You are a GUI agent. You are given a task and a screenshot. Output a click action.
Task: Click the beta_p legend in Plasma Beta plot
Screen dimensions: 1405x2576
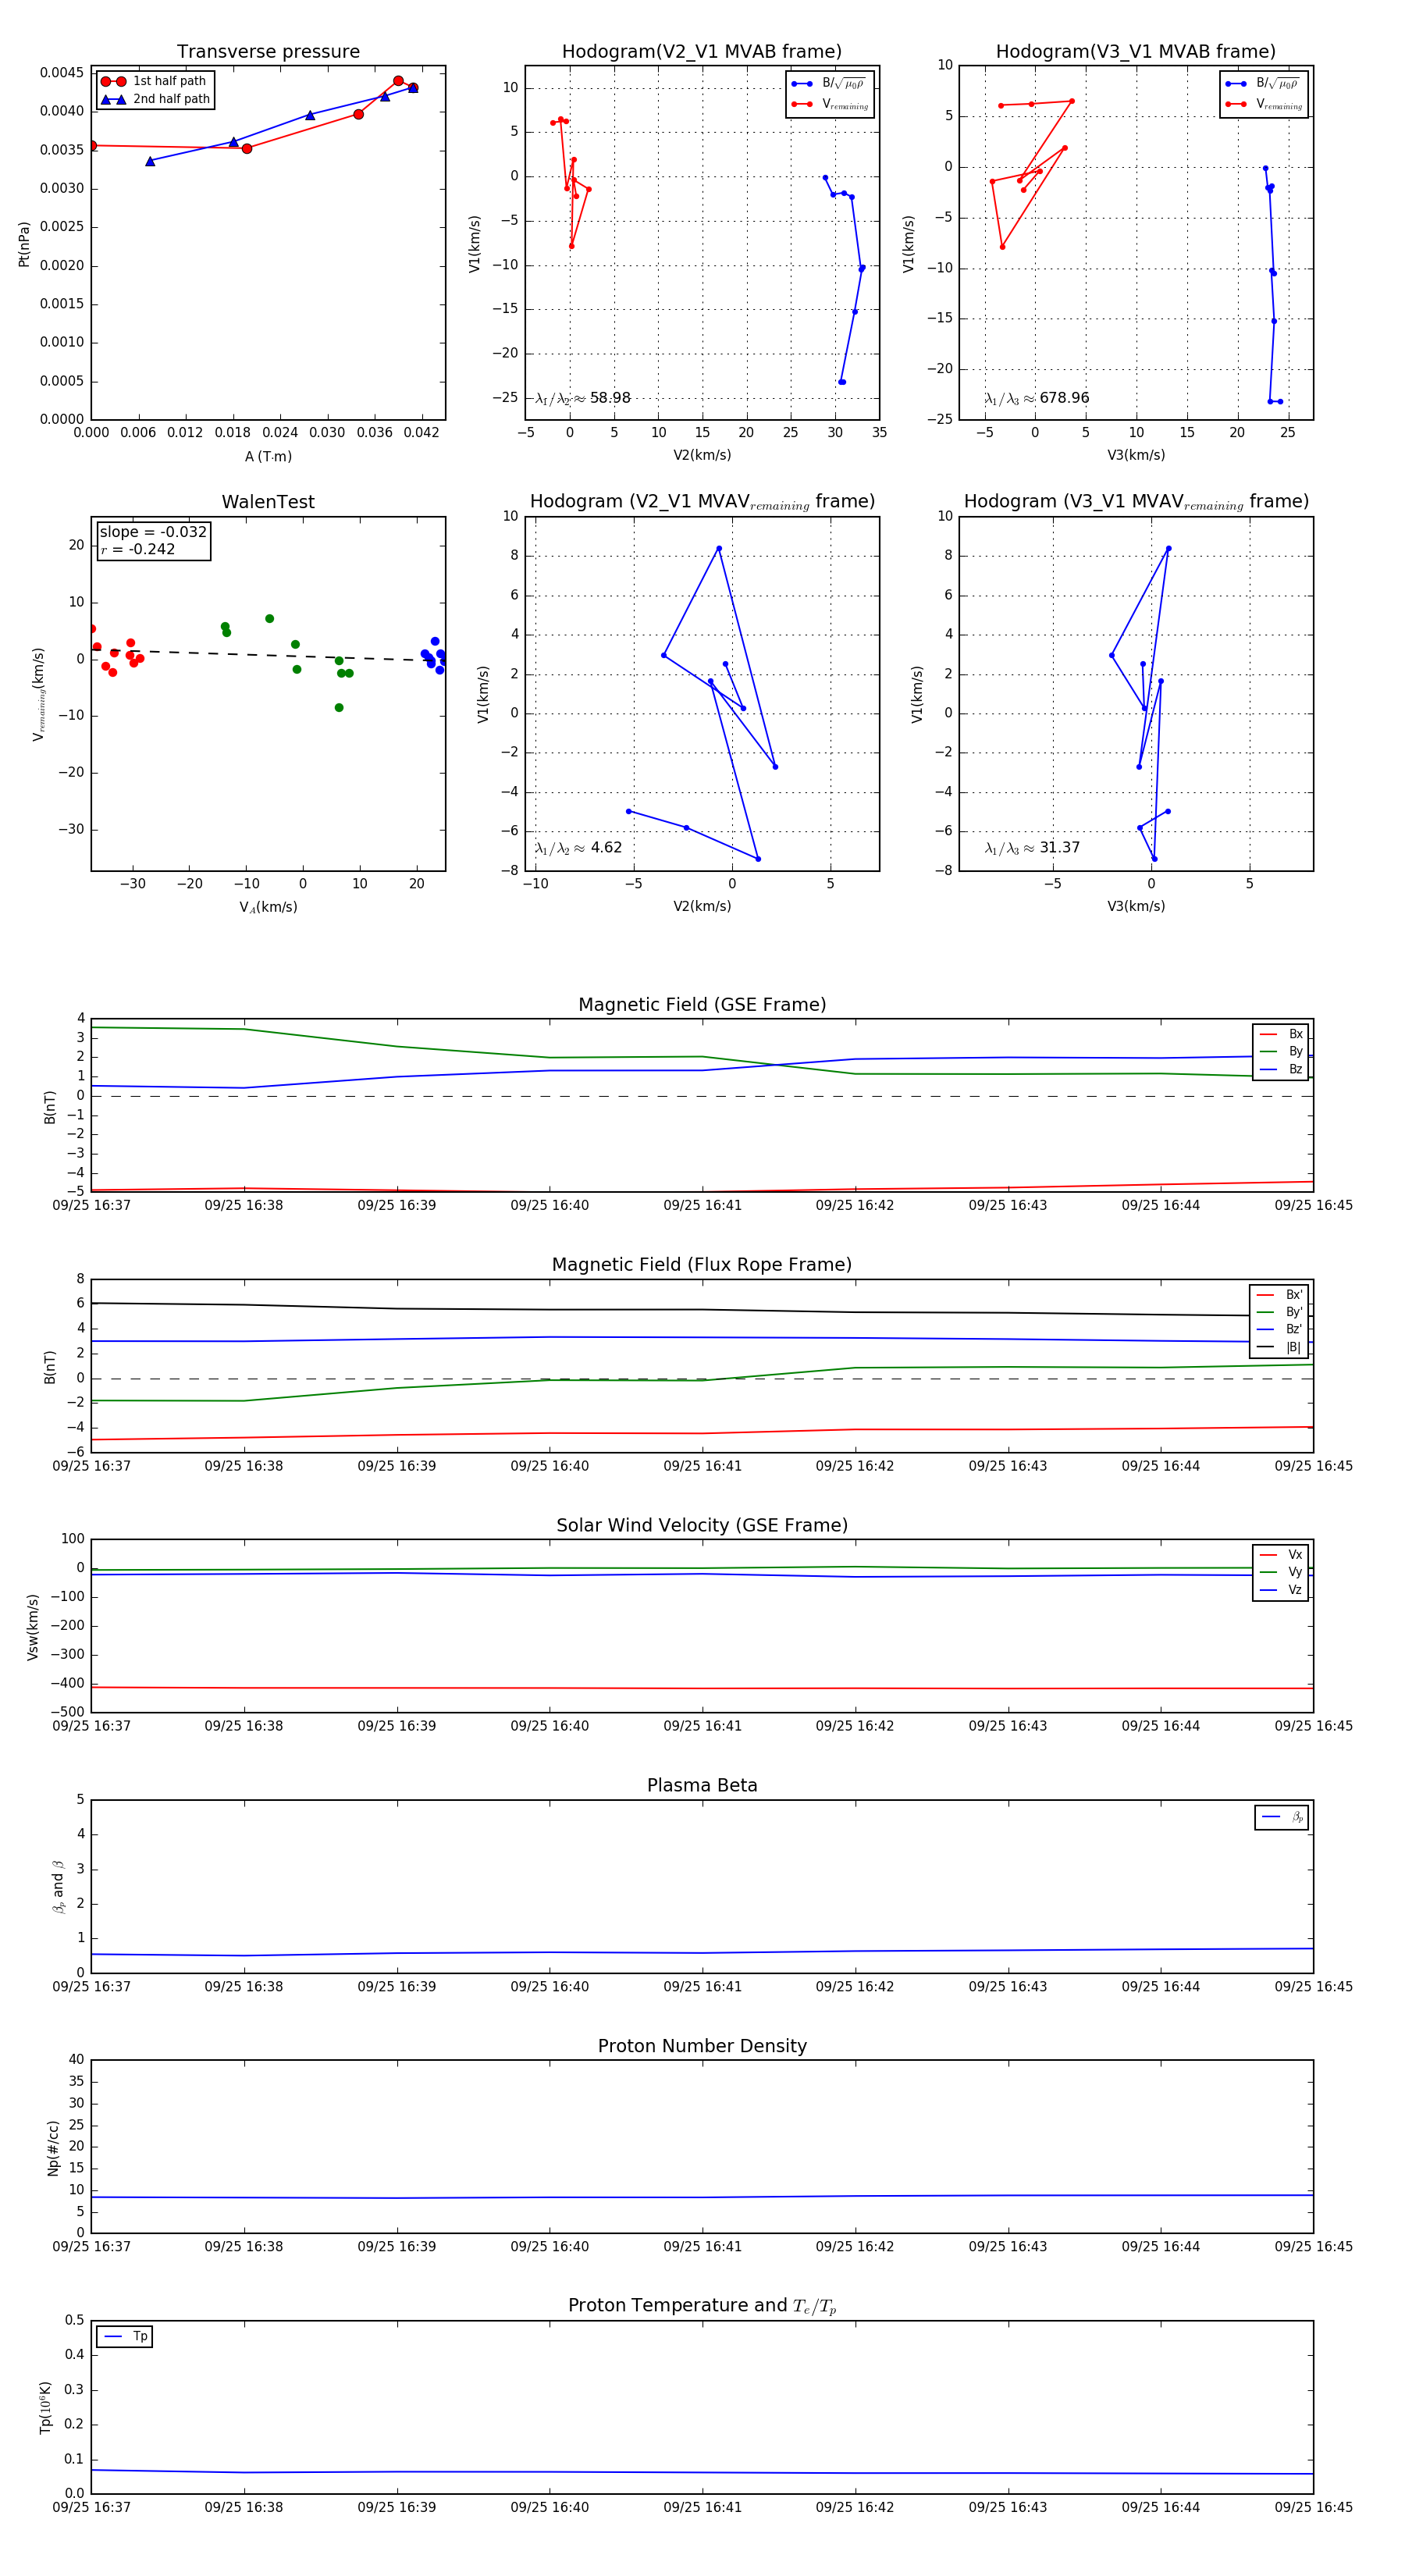click(x=1282, y=1817)
